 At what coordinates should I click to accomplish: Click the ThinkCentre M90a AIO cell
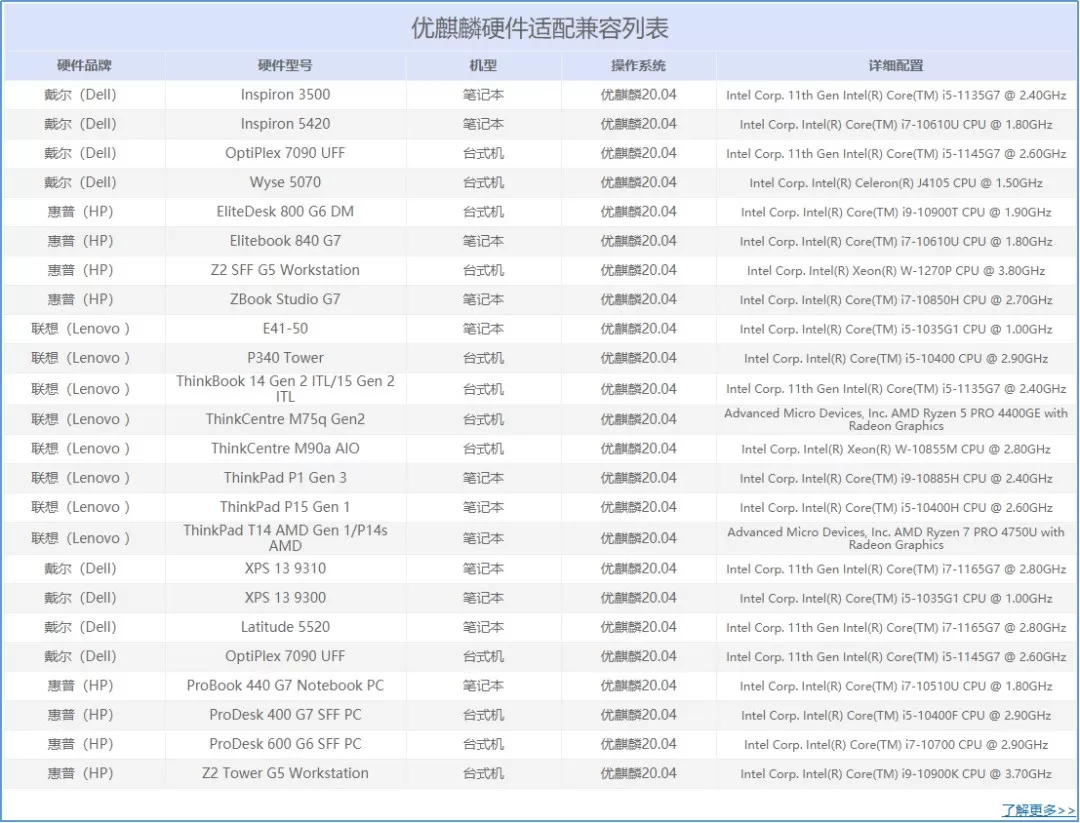point(285,448)
